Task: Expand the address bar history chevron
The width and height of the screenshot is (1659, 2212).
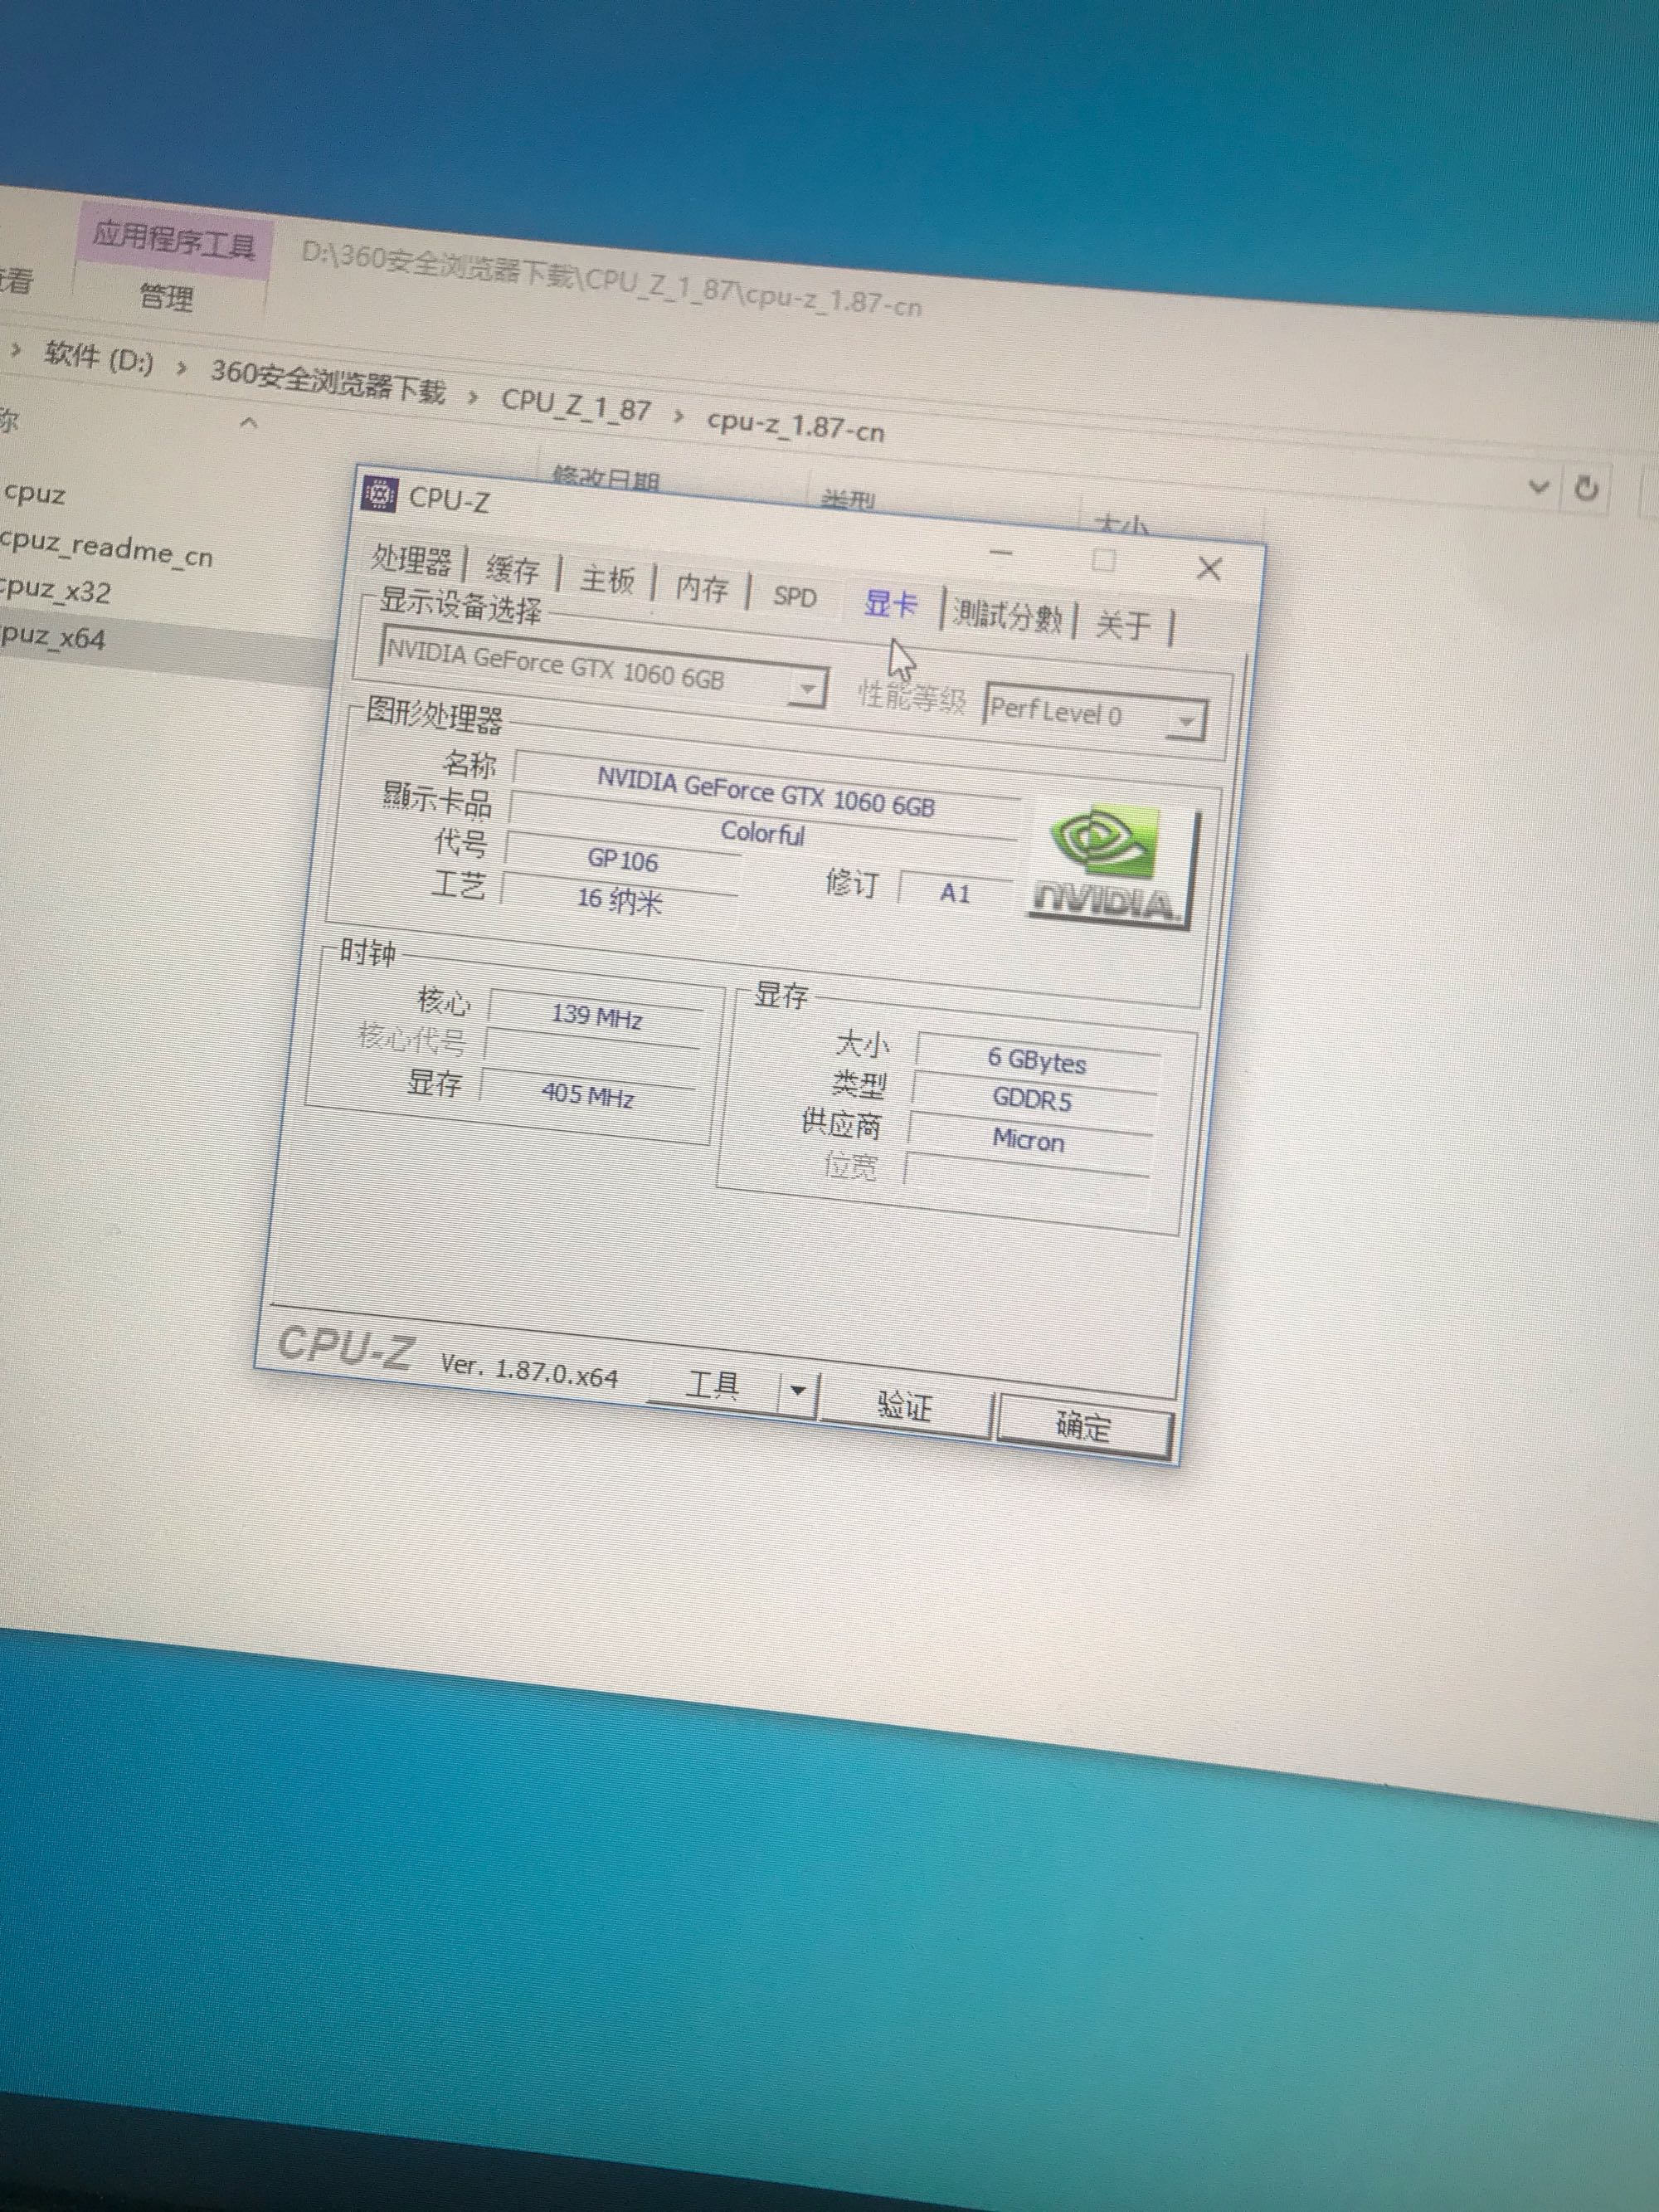Action: click(x=1539, y=486)
